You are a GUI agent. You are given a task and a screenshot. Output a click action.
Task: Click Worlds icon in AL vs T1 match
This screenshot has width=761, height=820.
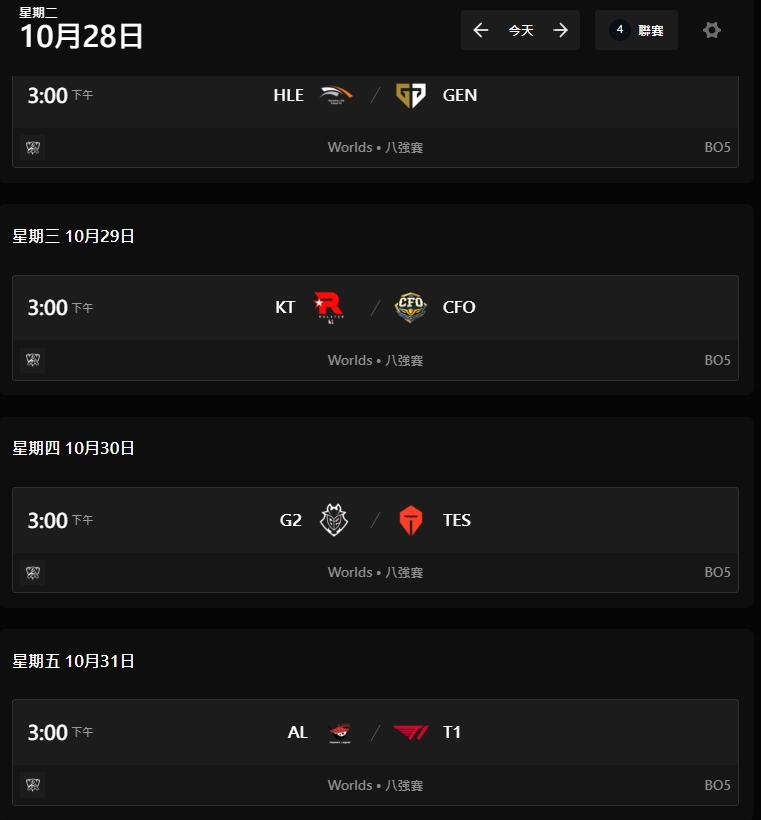pyautogui.click(x=33, y=785)
